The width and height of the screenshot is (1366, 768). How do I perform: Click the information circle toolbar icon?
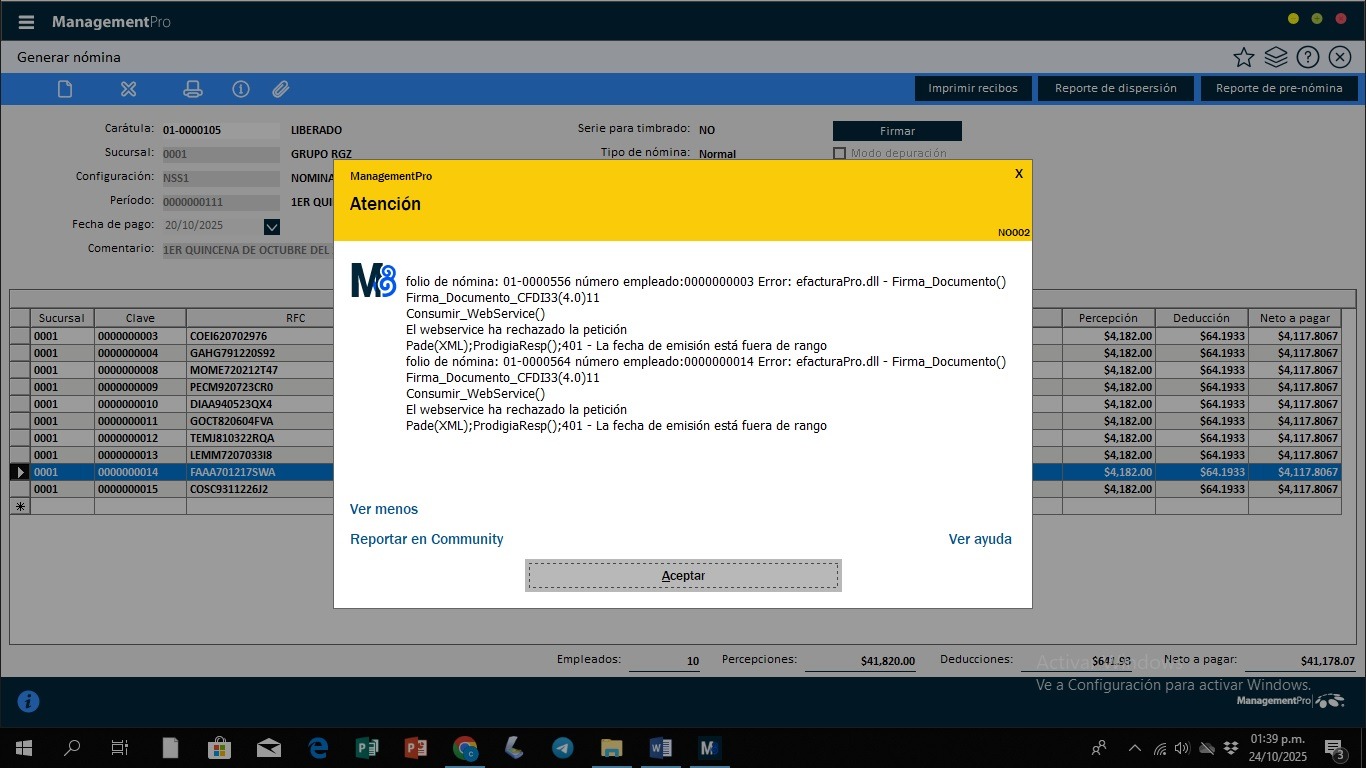point(240,89)
